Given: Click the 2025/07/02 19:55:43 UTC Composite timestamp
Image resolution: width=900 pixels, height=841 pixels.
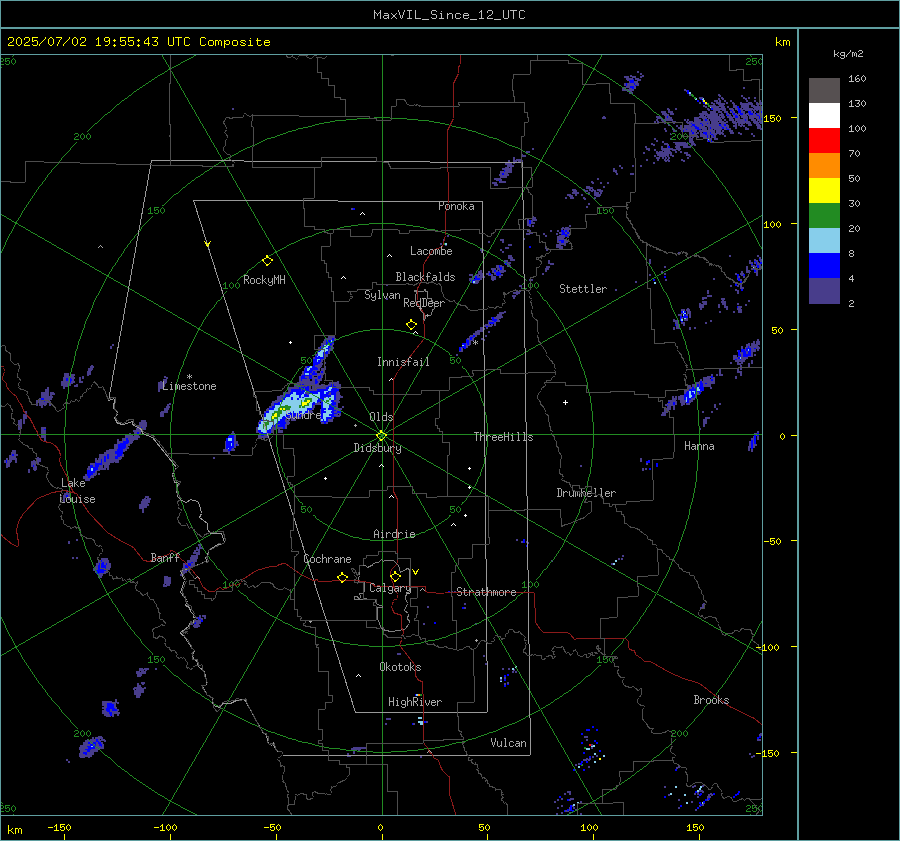Looking at the screenshot, I should click(138, 42).
